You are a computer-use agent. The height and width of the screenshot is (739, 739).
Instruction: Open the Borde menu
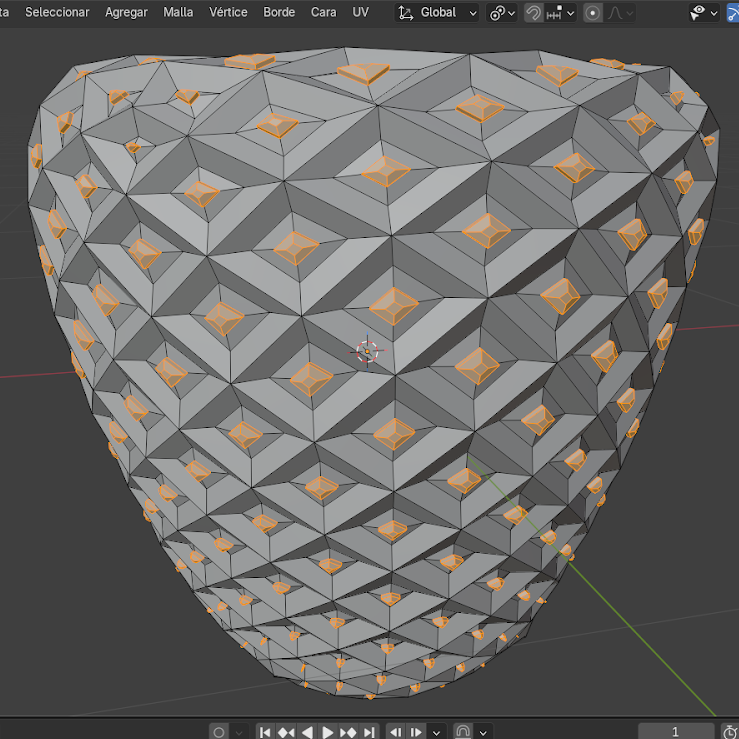279,12
